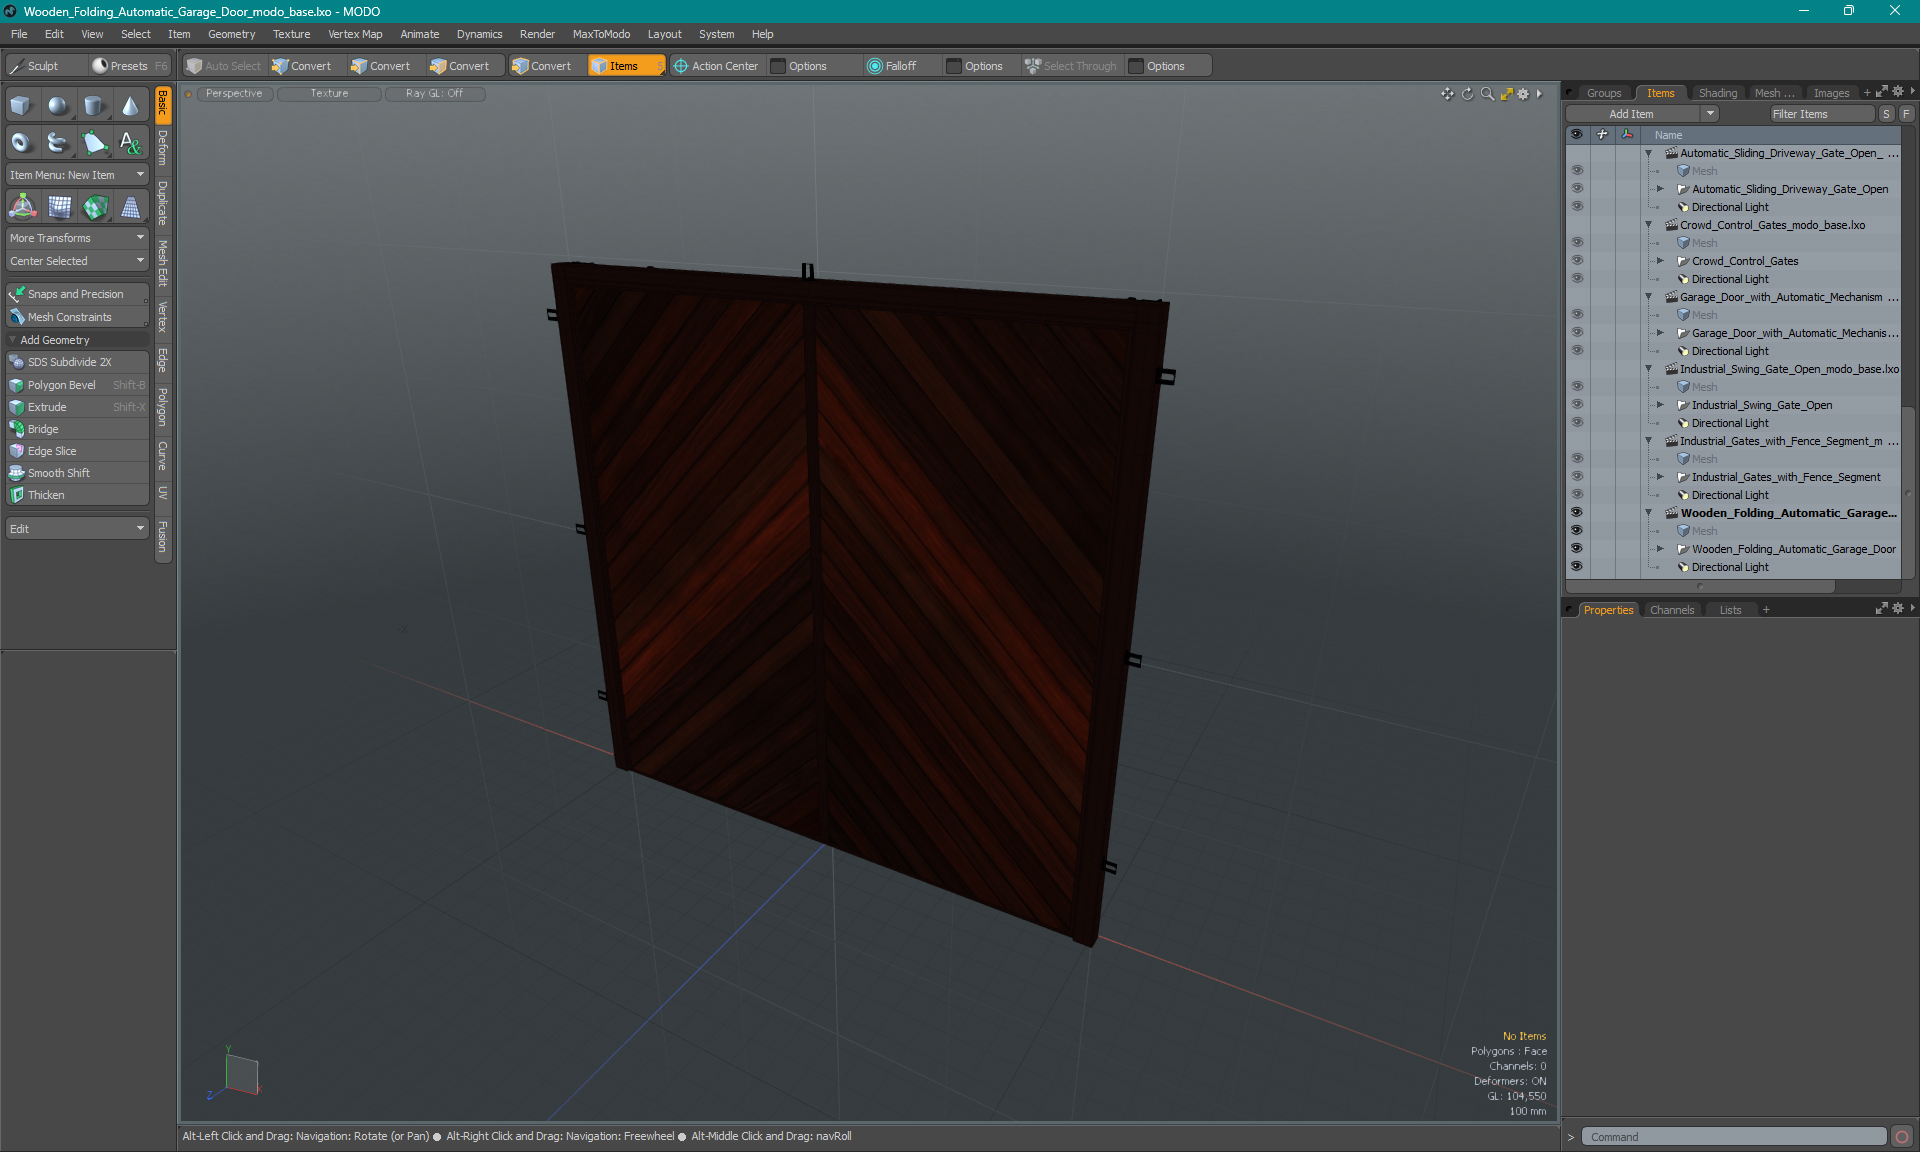Image resolution: width=1920 pixels, height=1152 pixels.
Task: Click the Falloff tool
Action: tap(892, 66)
